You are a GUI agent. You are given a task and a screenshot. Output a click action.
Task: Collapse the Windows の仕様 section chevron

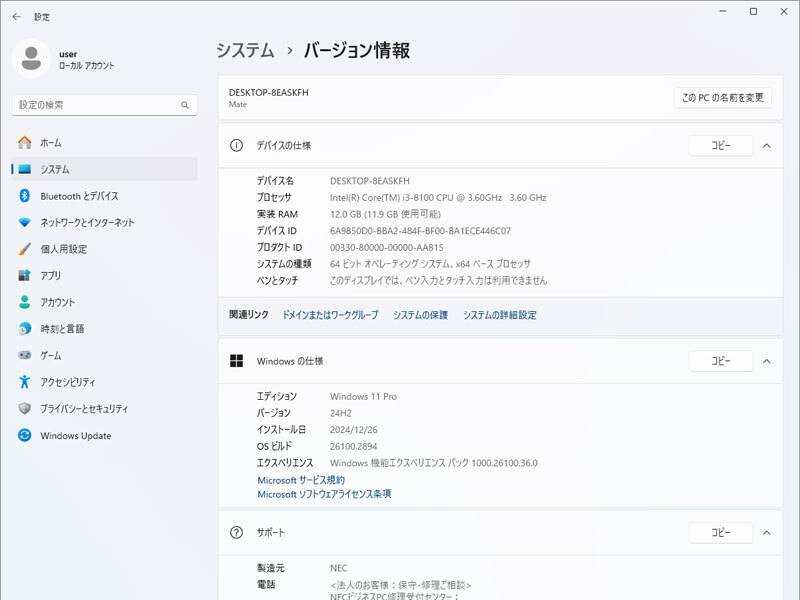coord(766,361)
